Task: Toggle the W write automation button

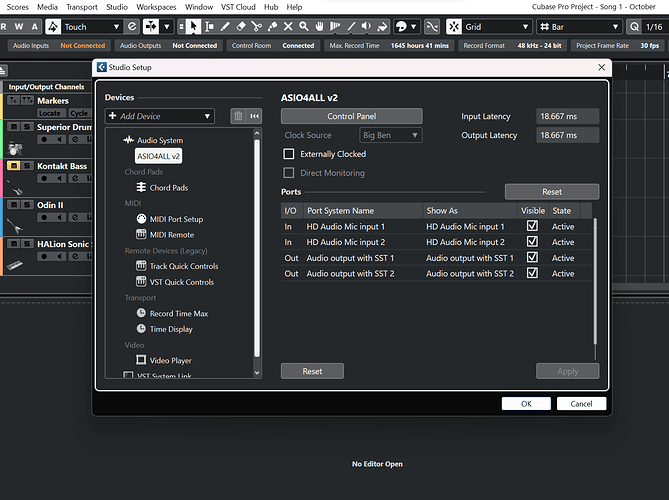Action: point(19,26)
